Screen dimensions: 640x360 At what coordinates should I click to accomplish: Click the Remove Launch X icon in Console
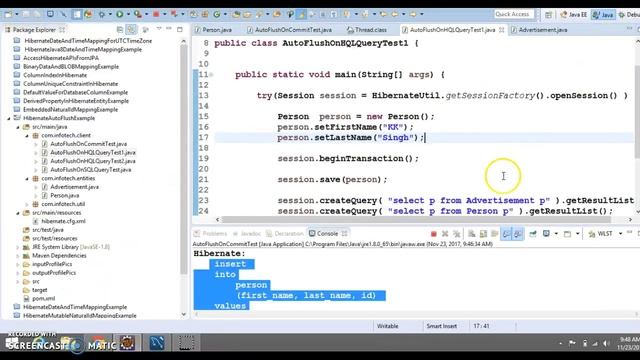(x=445, y=234)
